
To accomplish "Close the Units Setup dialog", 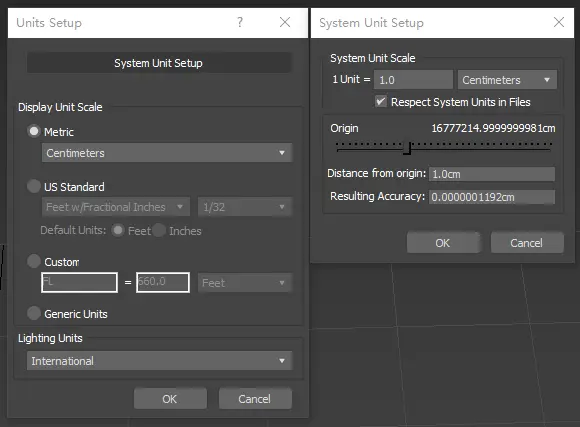I will pyautogui.click(x=285, y=22).
